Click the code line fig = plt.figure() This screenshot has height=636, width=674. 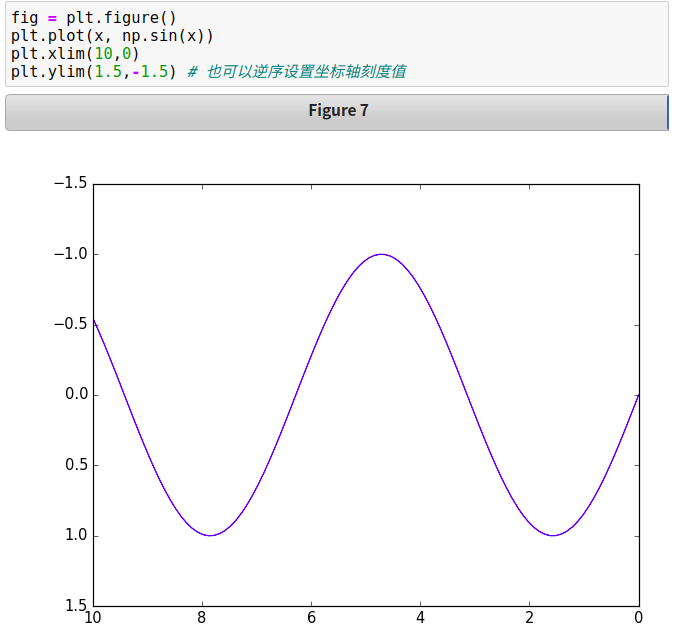93,18
